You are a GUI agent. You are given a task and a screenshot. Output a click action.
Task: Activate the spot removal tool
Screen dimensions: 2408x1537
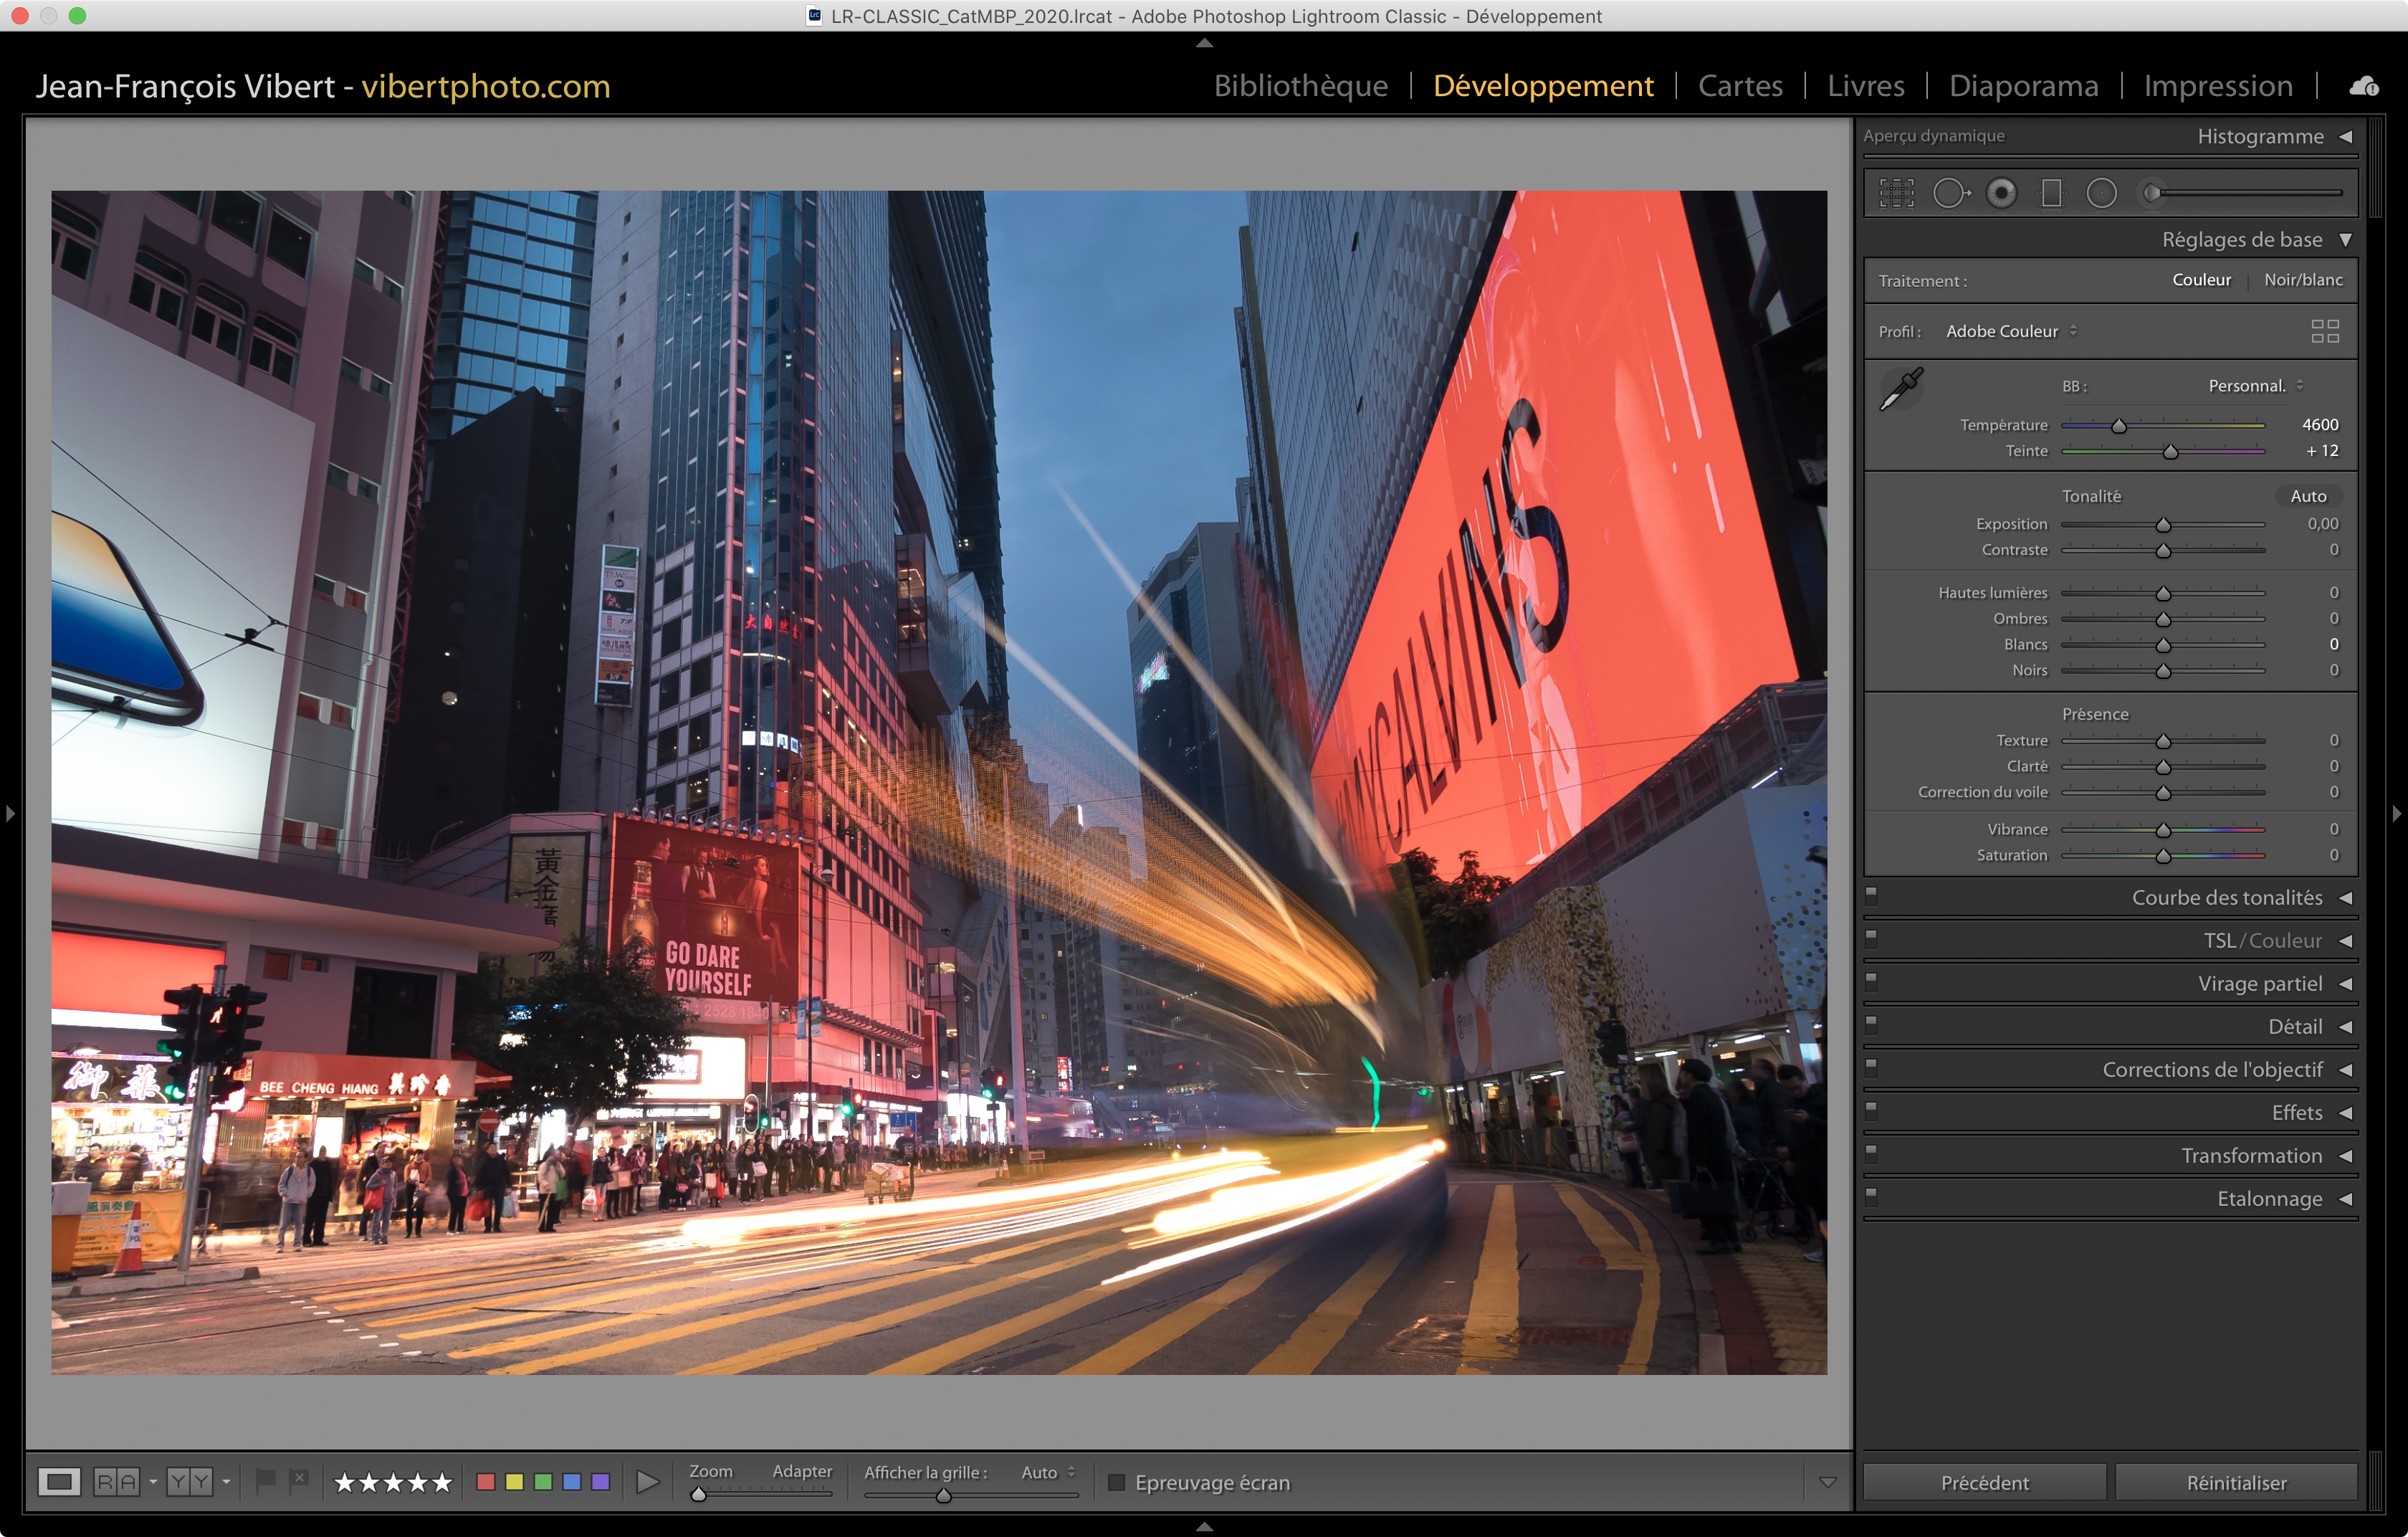[1949, 193]
